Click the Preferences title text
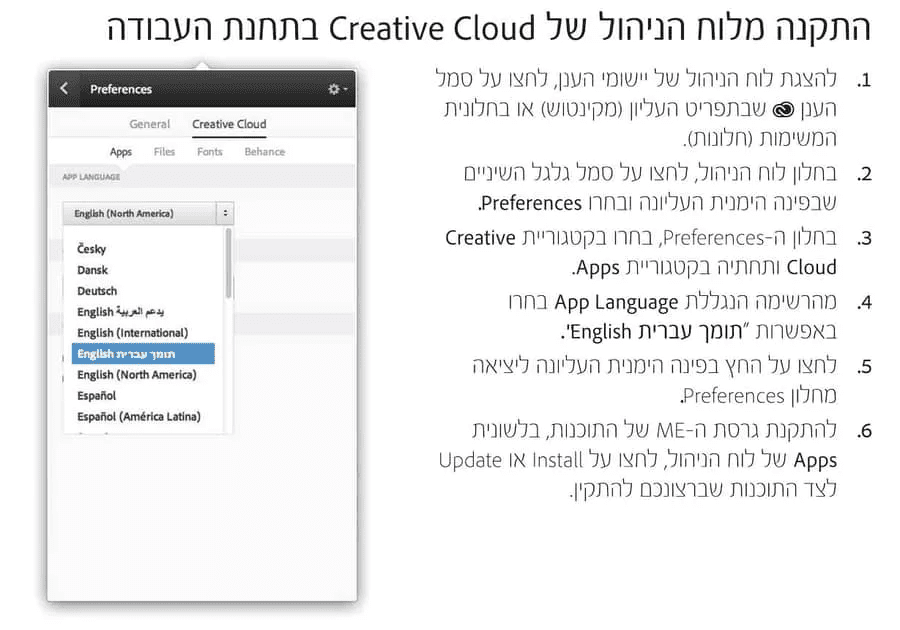 coord(121,89)
